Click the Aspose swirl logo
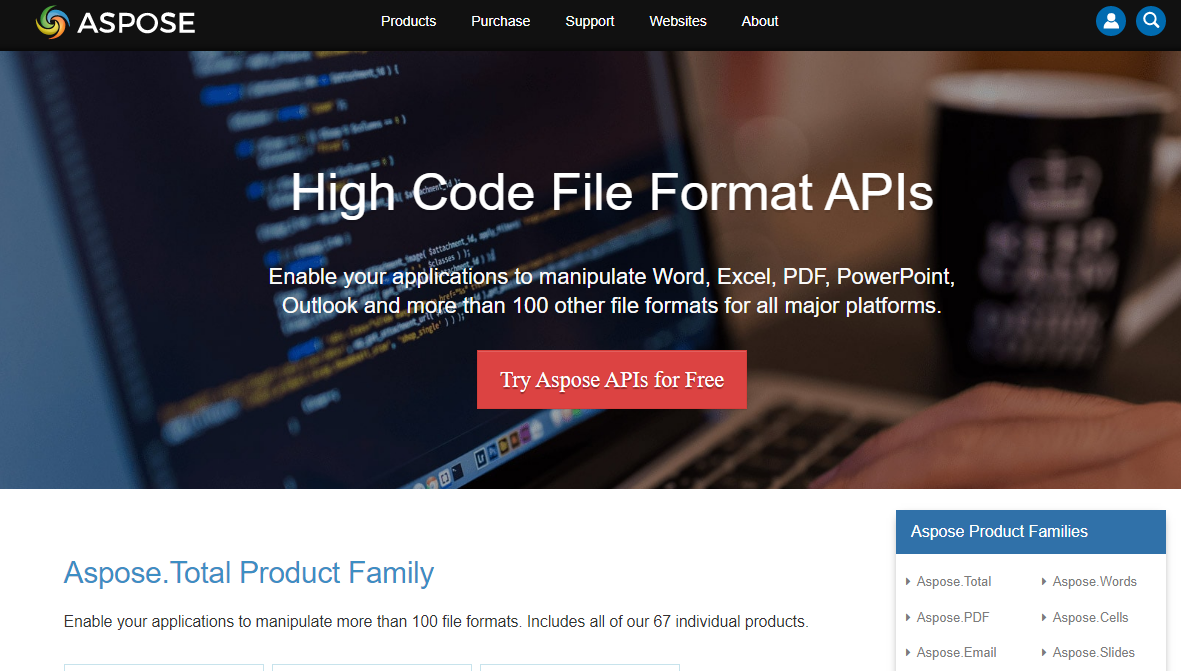 coord(52,22)
